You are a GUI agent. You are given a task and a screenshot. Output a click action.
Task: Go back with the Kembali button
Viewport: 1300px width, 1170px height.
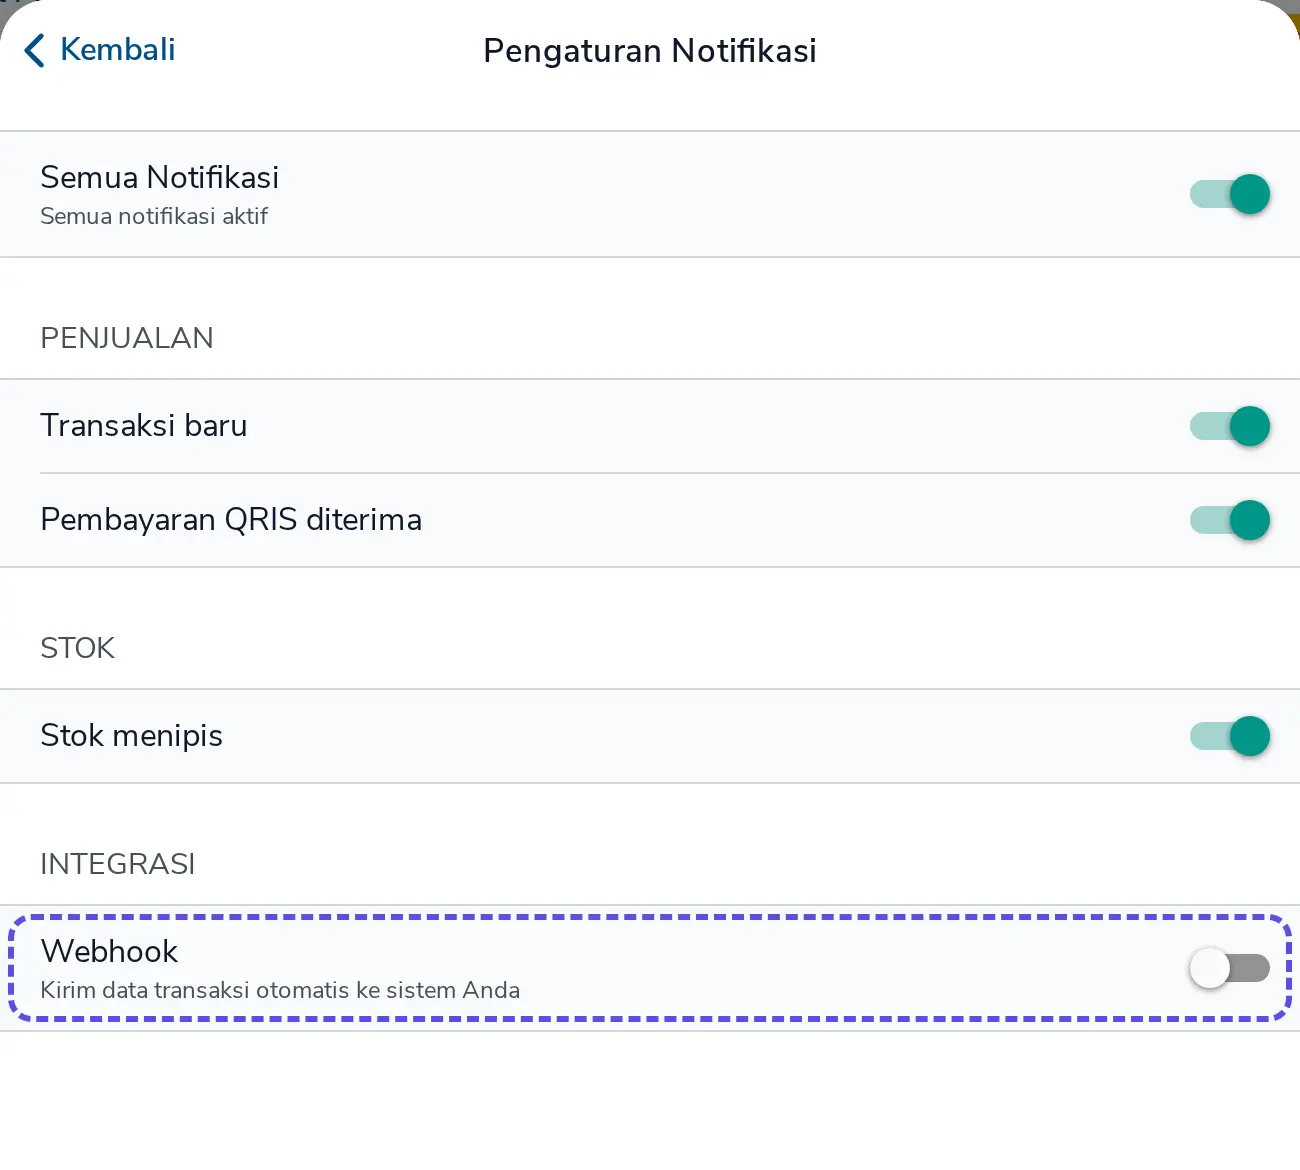pos(99,50)
